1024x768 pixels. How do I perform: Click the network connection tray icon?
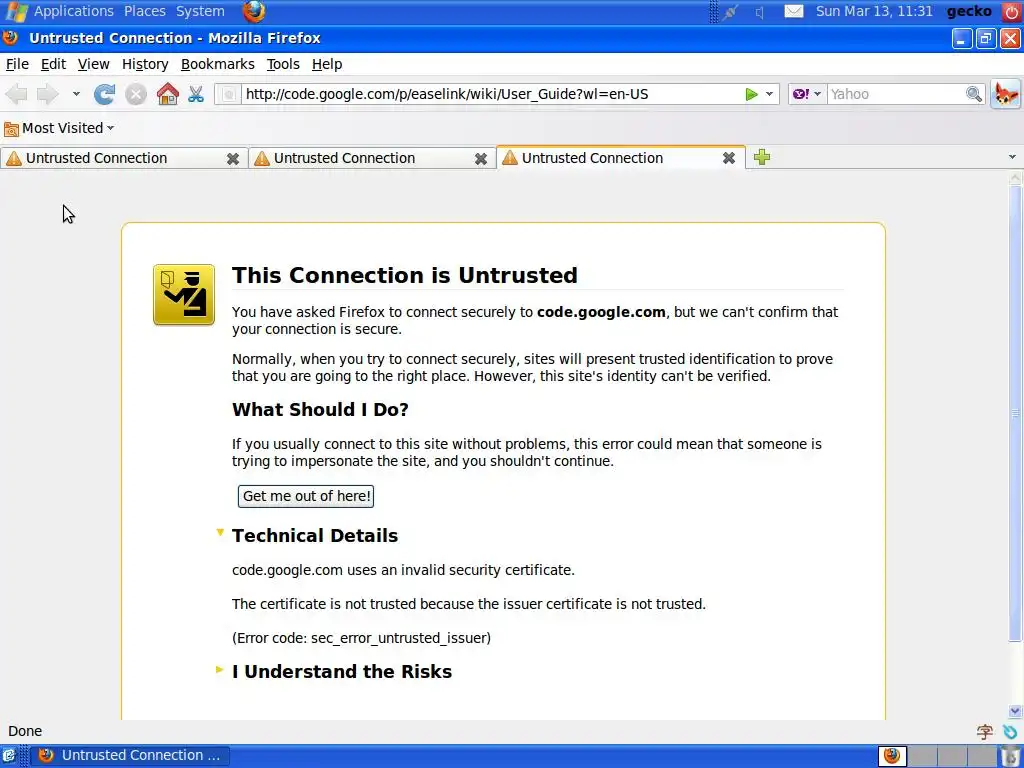(730, 12)
